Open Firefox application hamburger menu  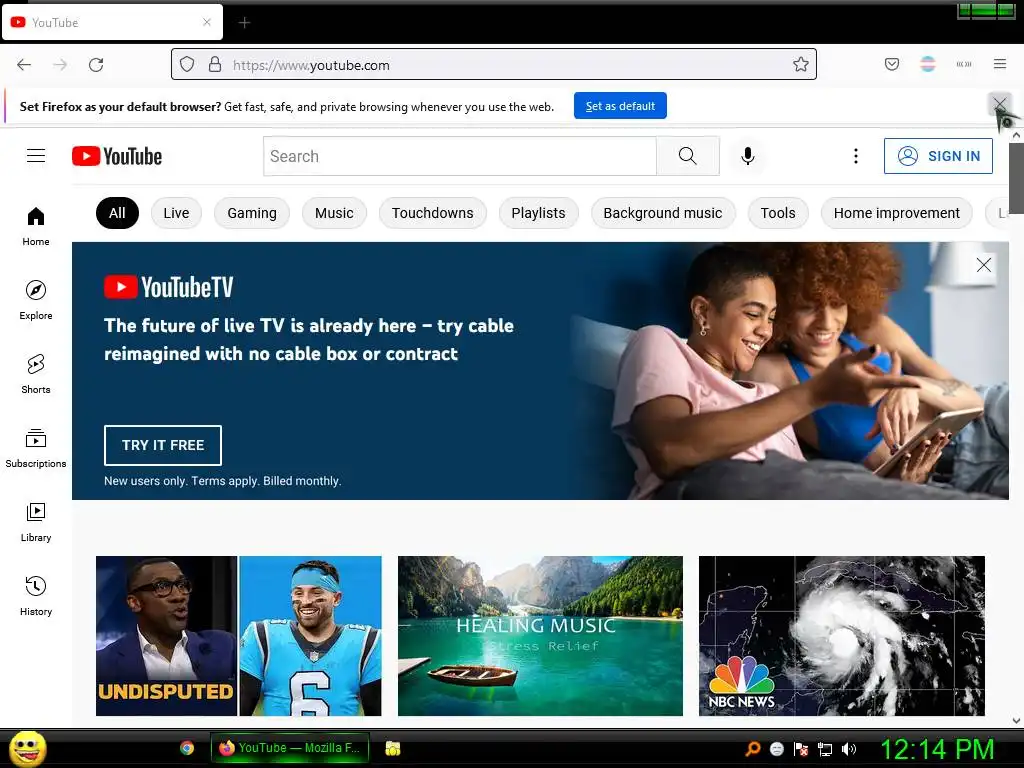1000,64
